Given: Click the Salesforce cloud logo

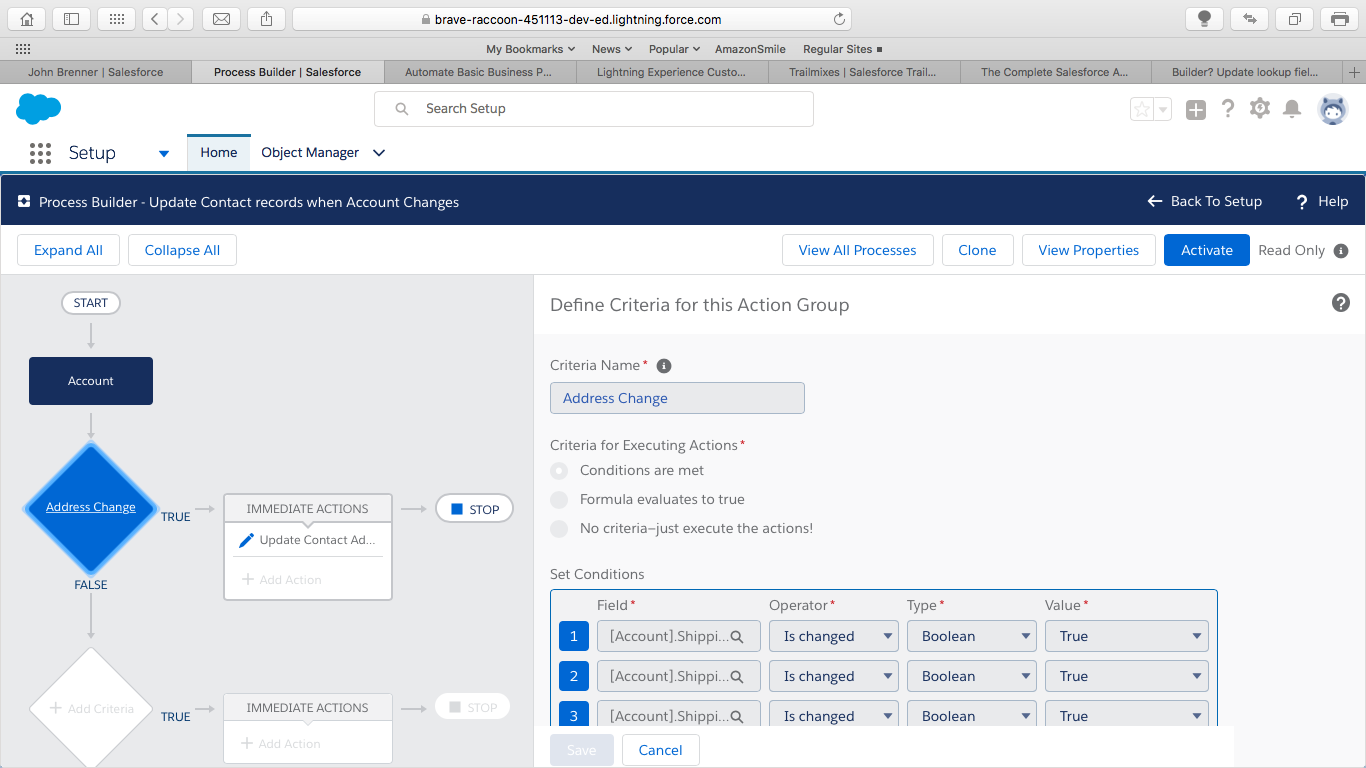Looking at the screenshot, I should (39, 109).
